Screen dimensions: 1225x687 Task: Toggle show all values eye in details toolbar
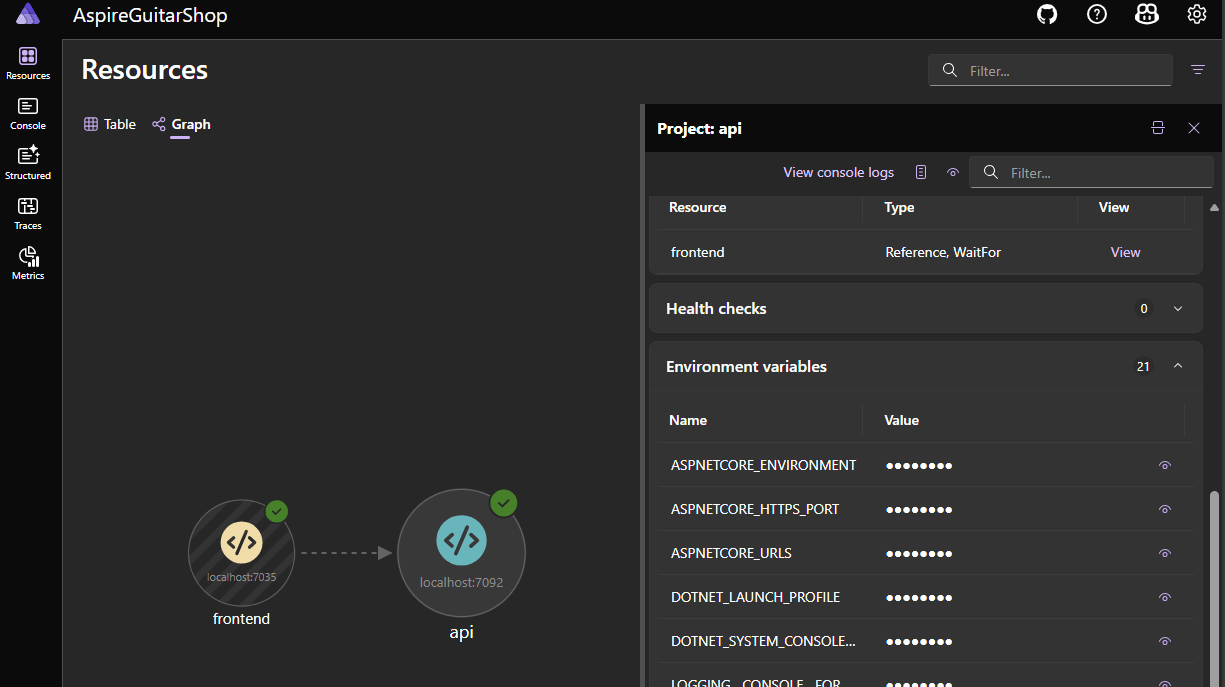click(953, 172)
